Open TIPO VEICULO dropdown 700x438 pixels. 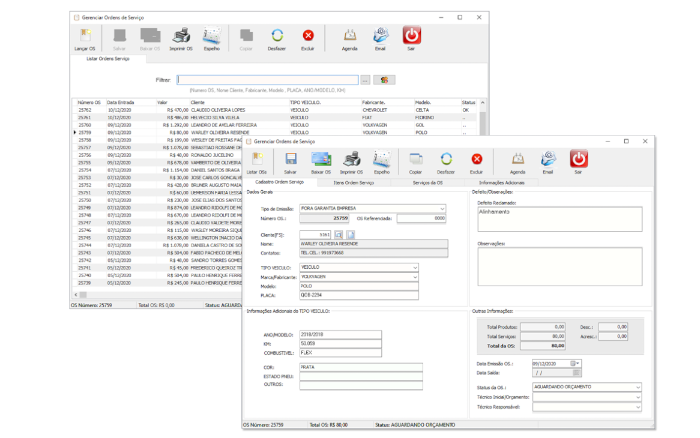click(x=415, y=267)
